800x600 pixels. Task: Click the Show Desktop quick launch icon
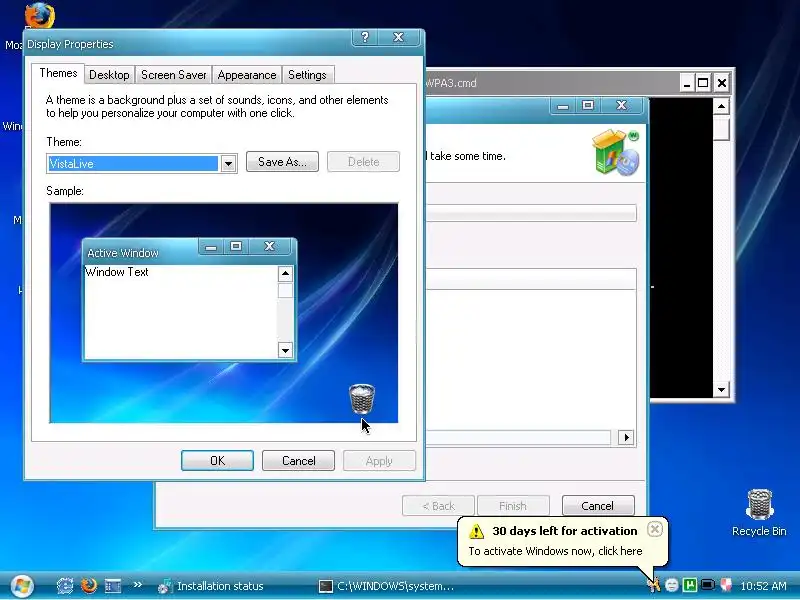pos(65,586)
